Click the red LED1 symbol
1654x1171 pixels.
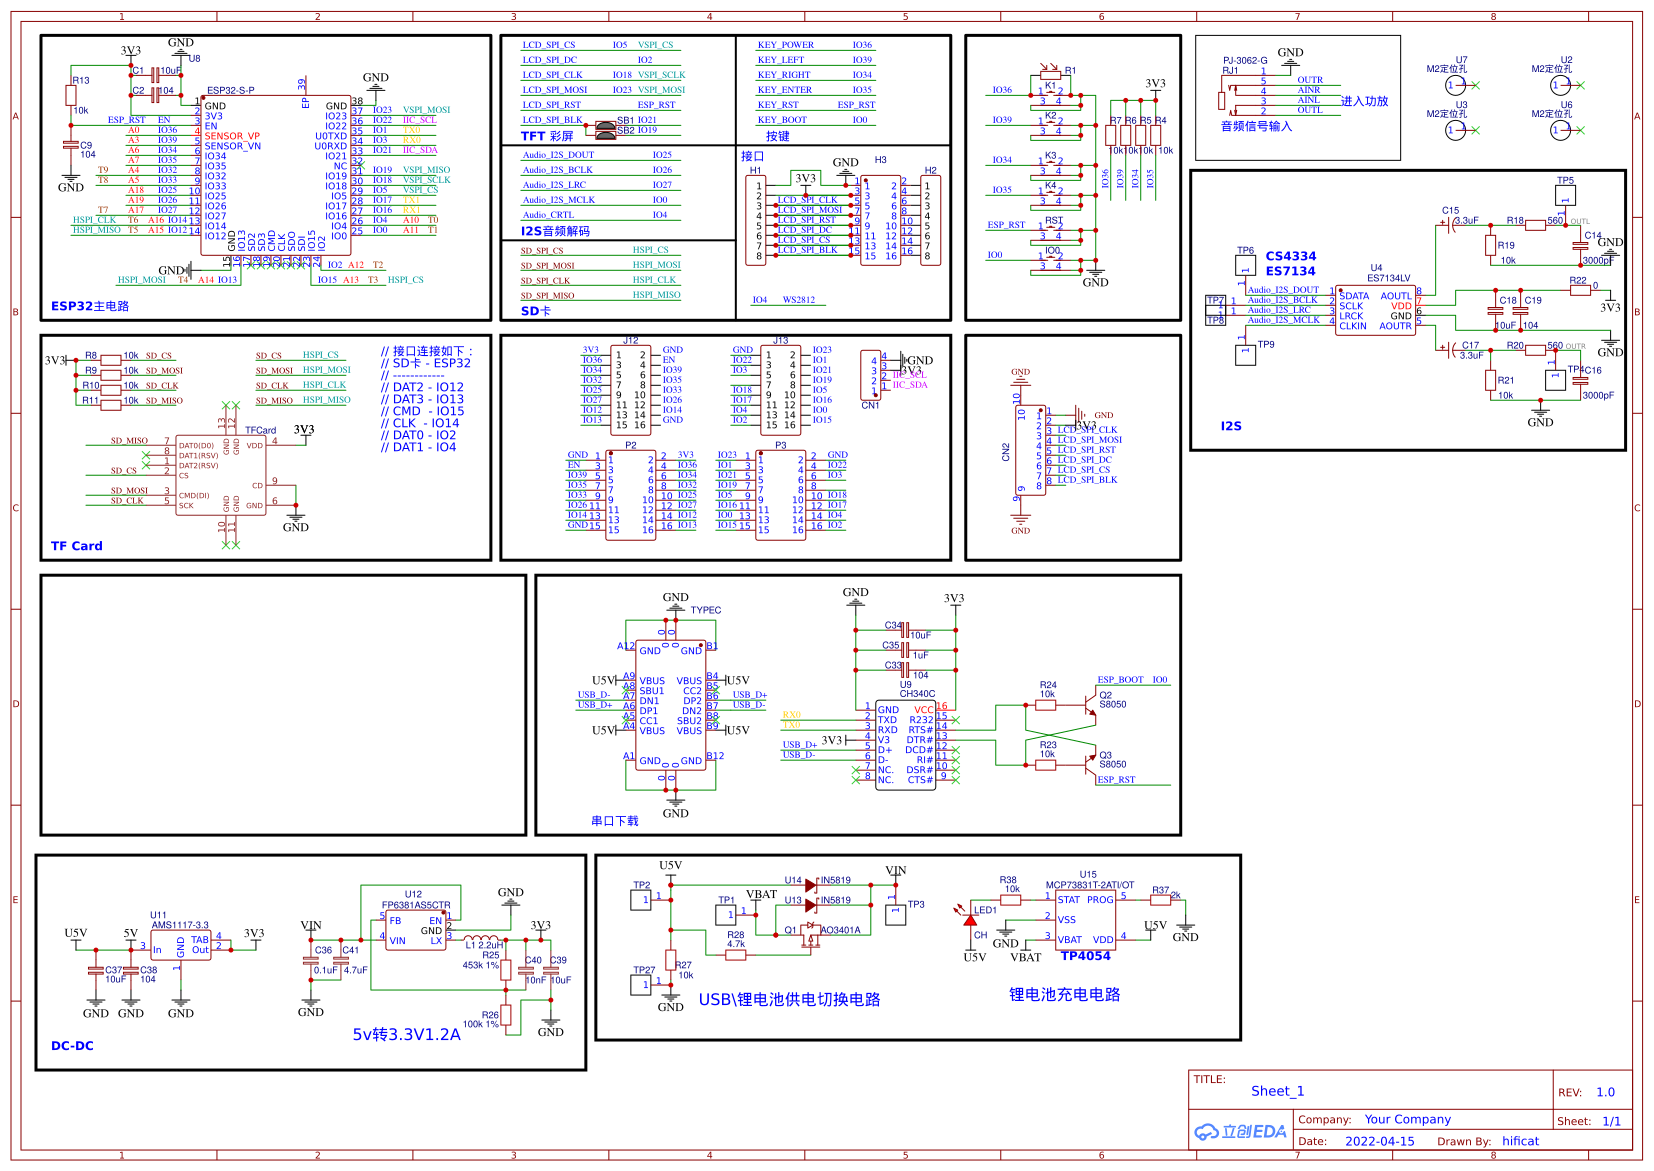click(x=968, y=918)
